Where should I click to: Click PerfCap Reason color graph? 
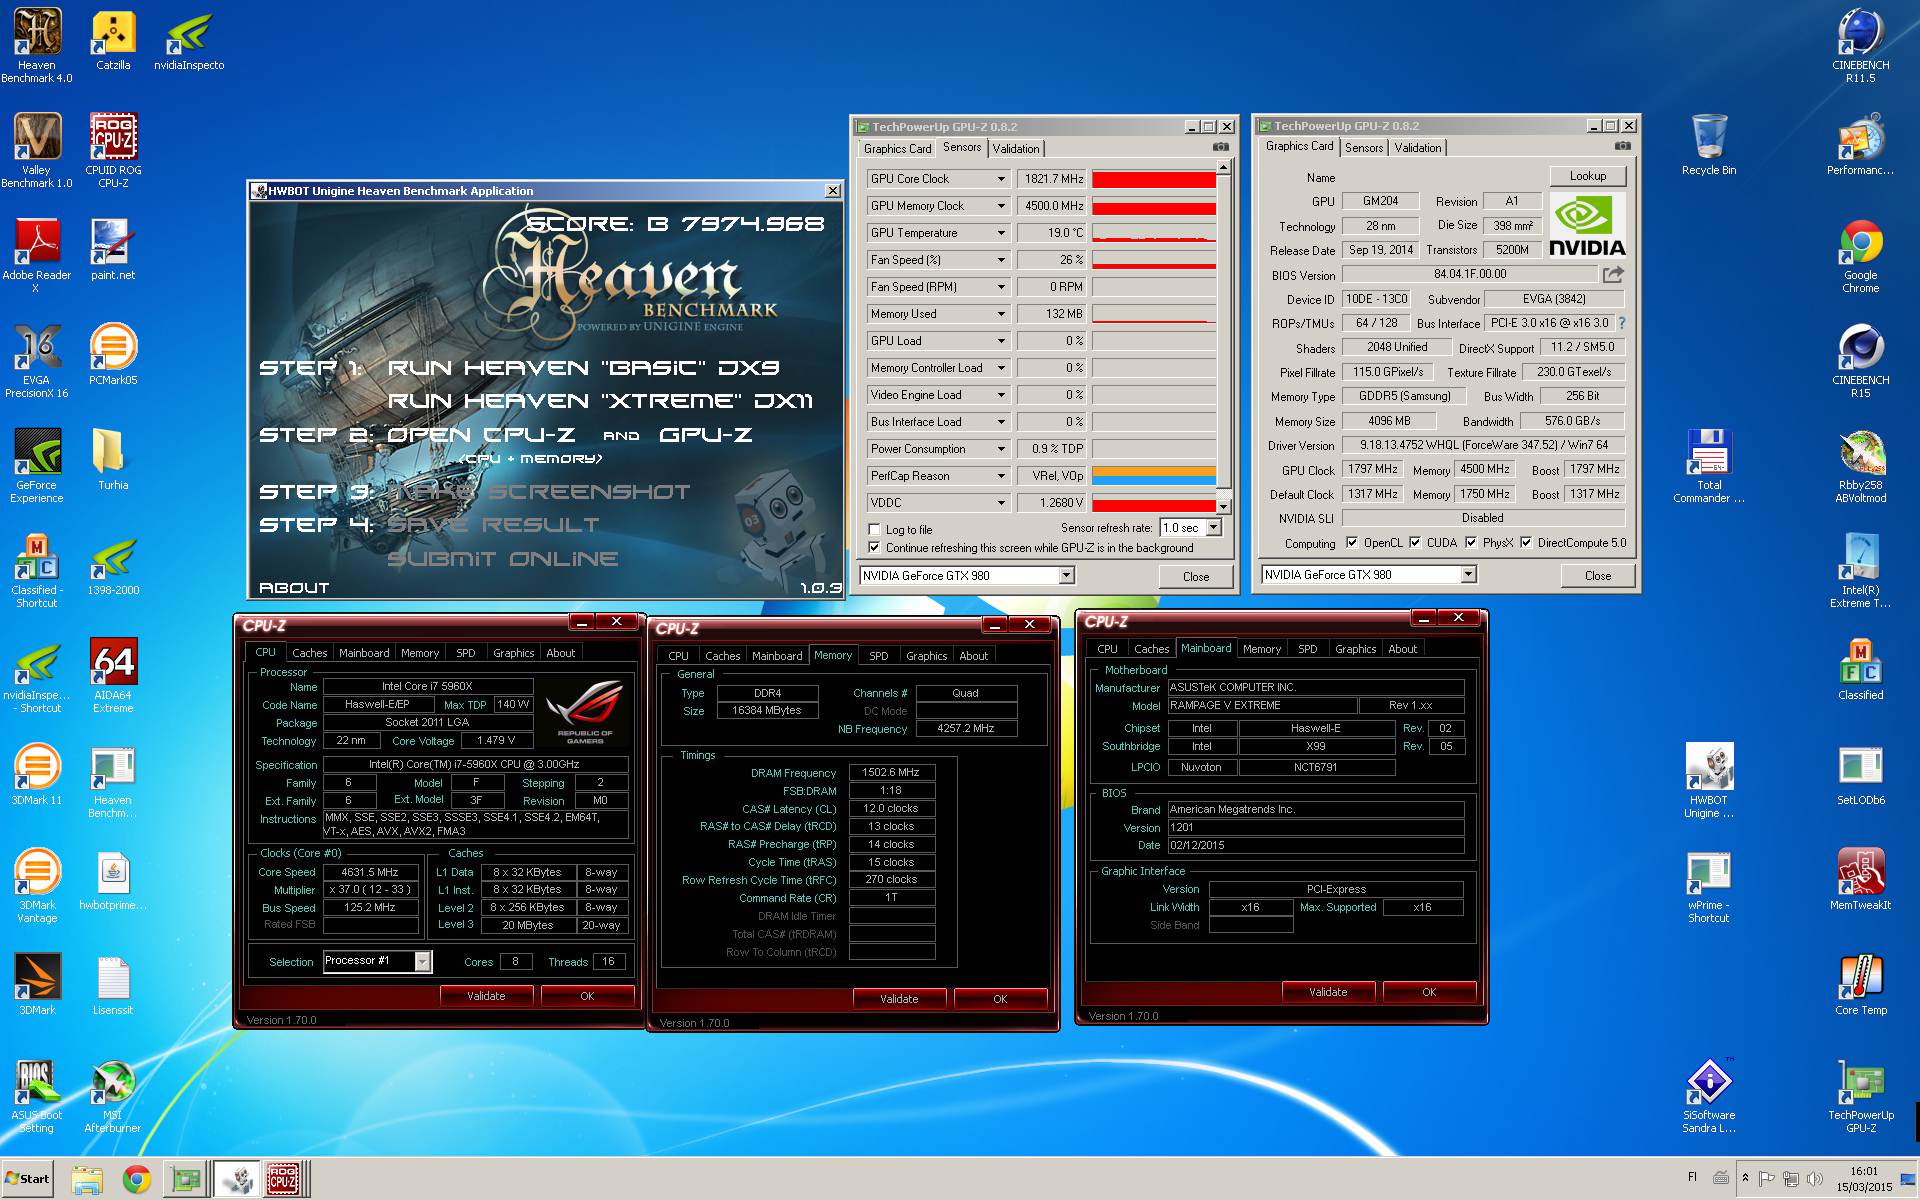pos(1154,476)
